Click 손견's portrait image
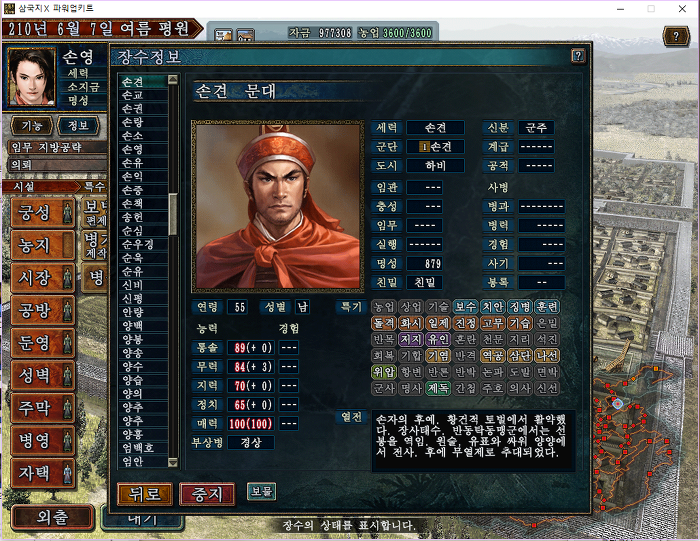 click(278, 206)
